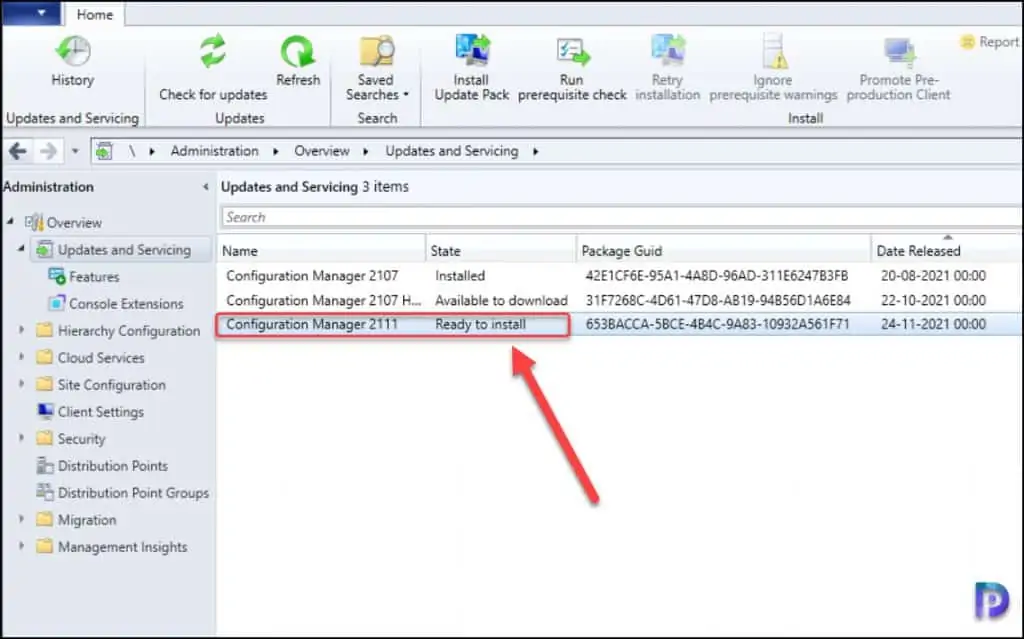Click the Check for updates icon
1024x639 pixels.
[213, 52]
